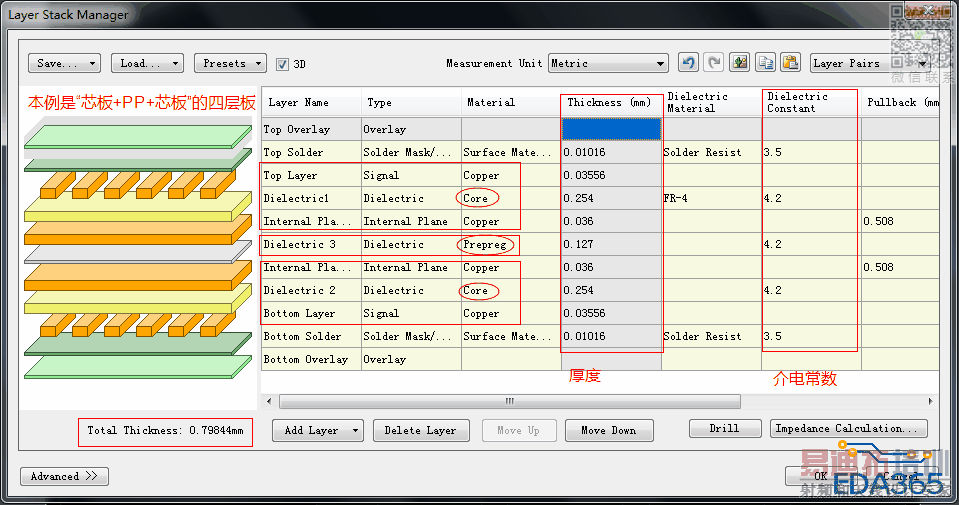Open the Load dropdown button

(147, 63)
